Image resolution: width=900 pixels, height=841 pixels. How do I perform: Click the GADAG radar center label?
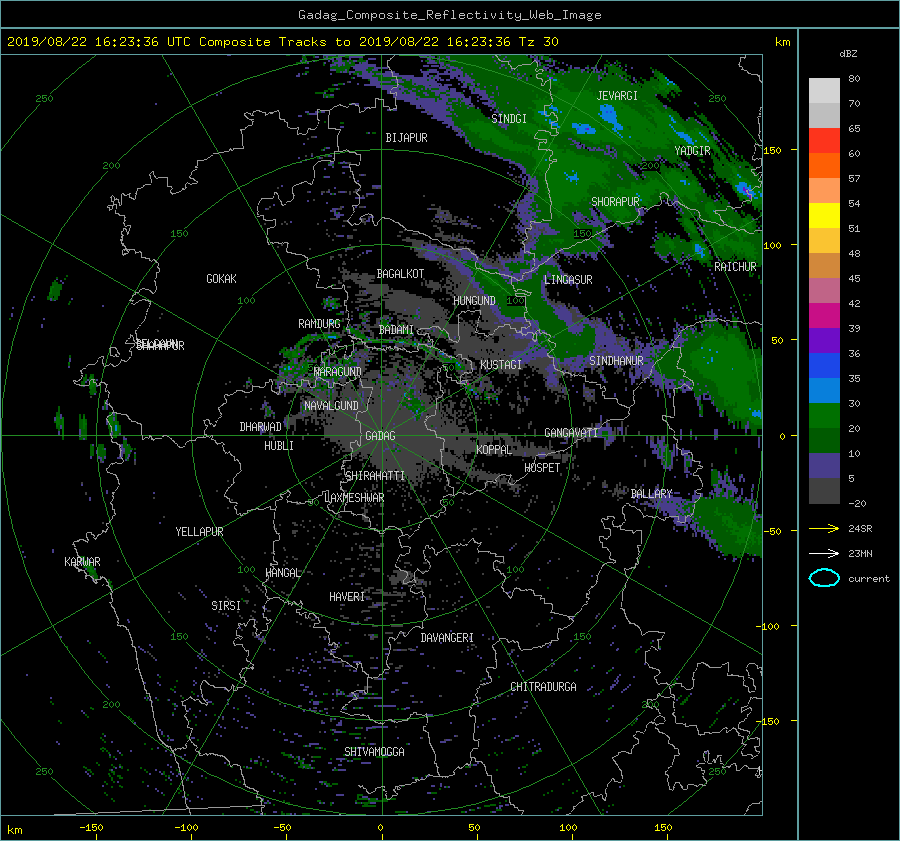point(380,436)
